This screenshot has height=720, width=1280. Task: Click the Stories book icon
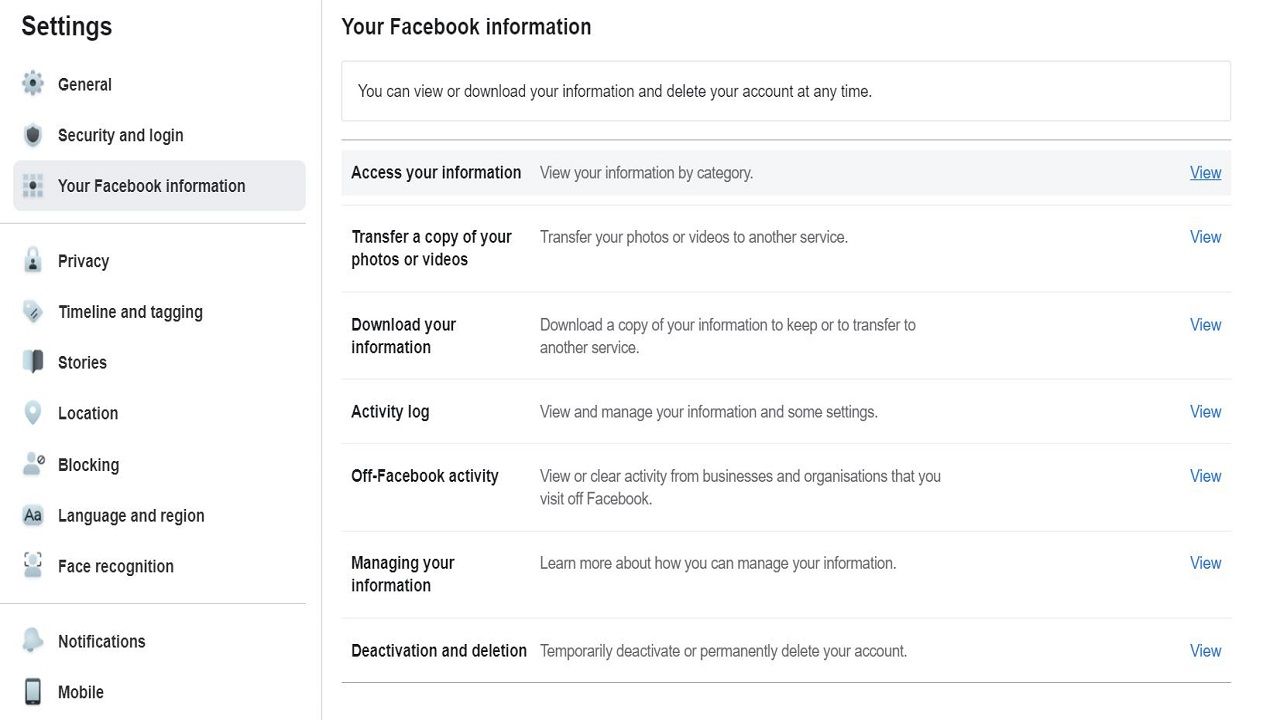click(x=33, y=362)
